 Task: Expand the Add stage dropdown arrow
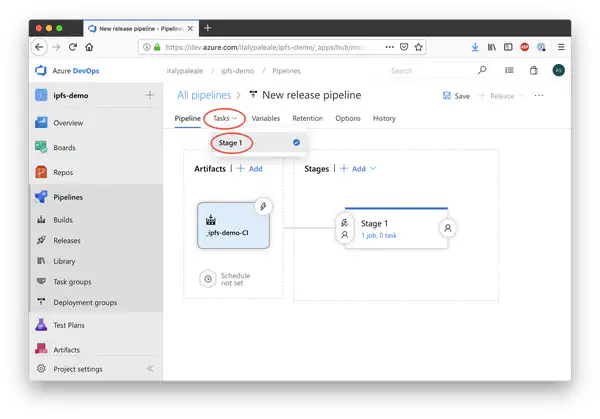373,169
